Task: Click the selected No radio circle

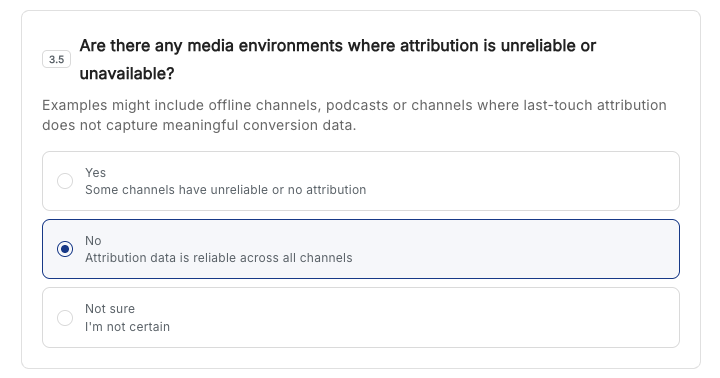Action: pos(65,249)
